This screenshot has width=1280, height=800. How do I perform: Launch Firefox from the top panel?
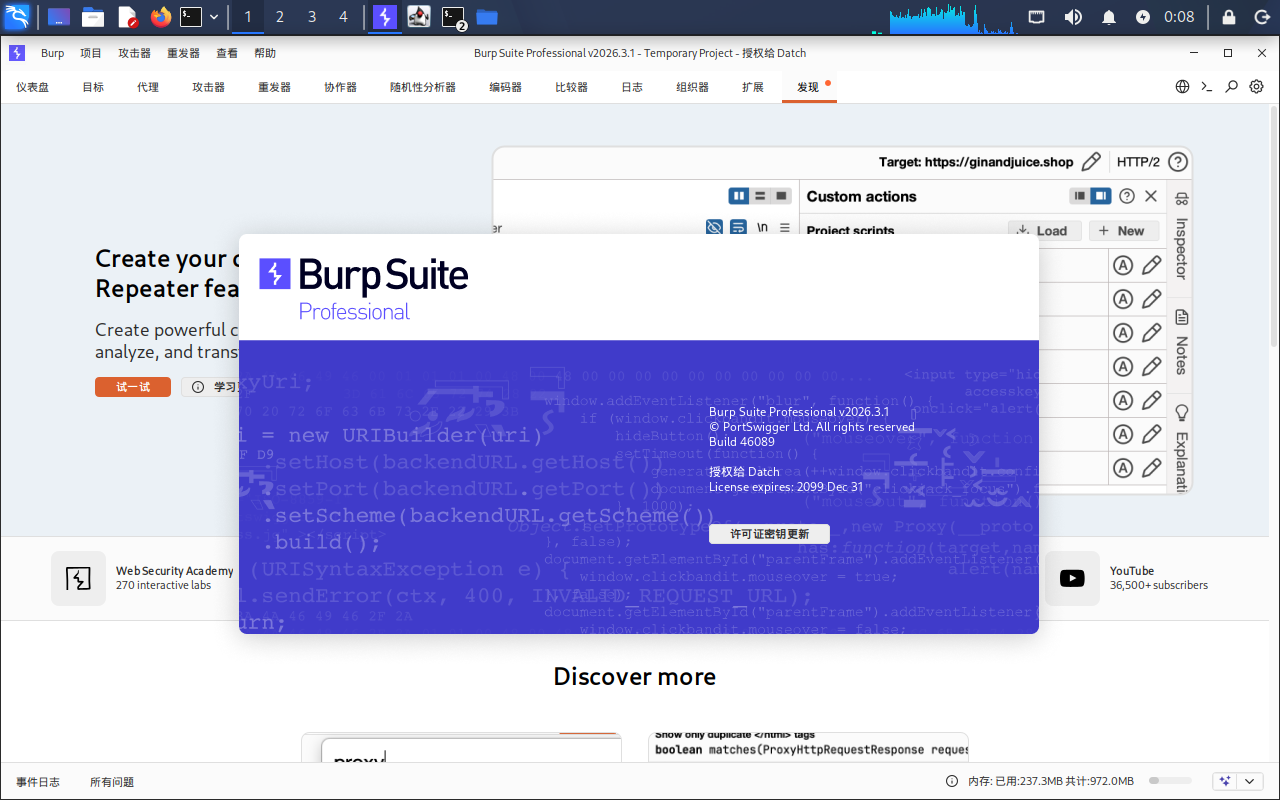(x=160, y=16)
